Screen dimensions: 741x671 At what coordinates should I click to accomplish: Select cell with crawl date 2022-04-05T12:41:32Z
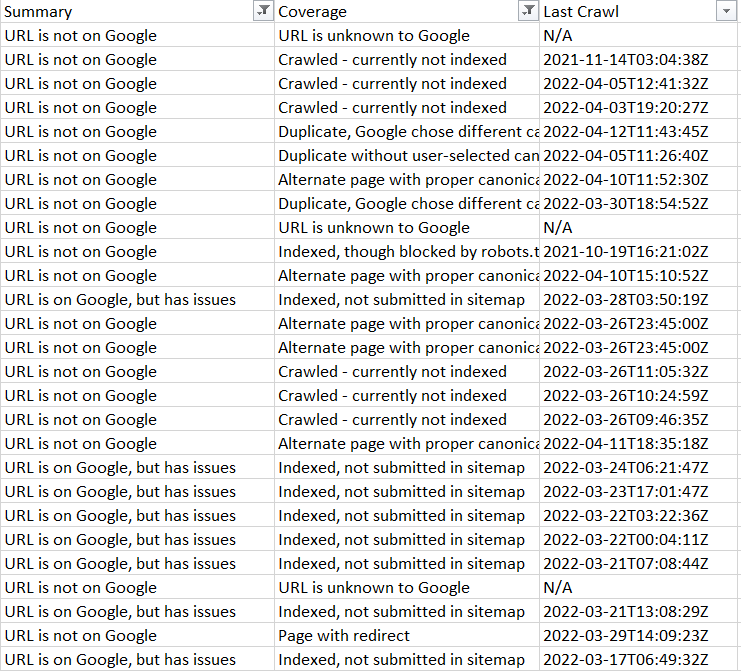(x=638, y=84)
